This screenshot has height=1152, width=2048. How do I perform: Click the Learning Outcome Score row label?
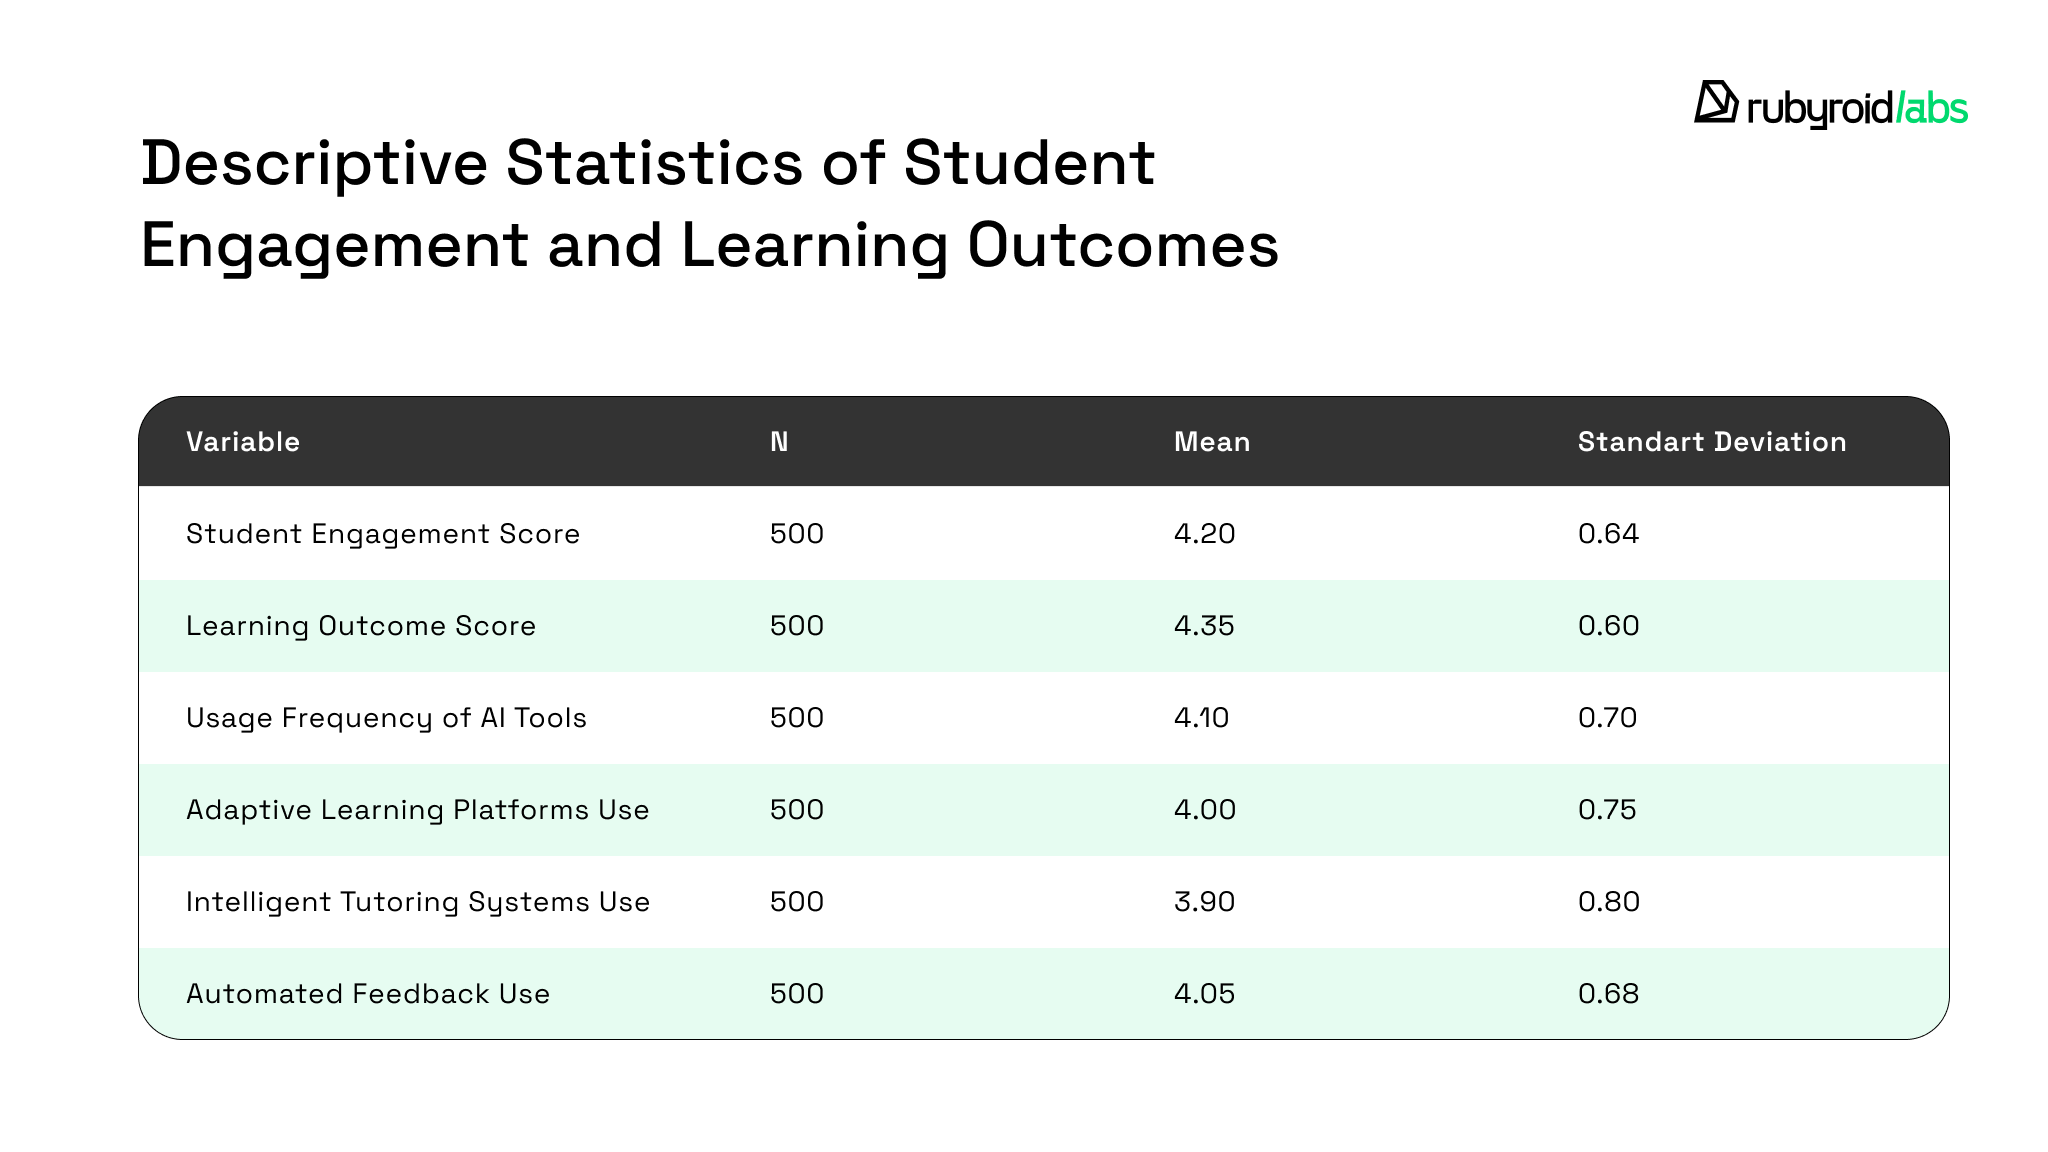click(x=361, y=626)
